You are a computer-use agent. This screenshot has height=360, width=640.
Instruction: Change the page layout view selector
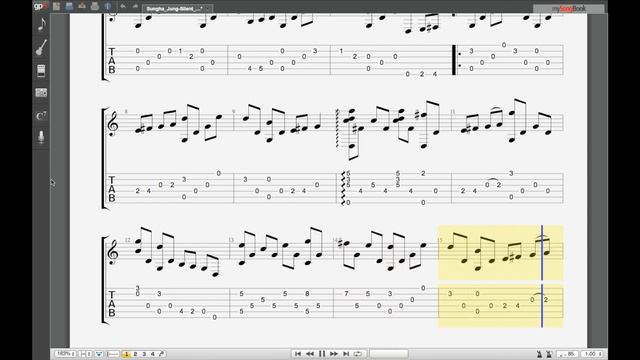[85, 354]
